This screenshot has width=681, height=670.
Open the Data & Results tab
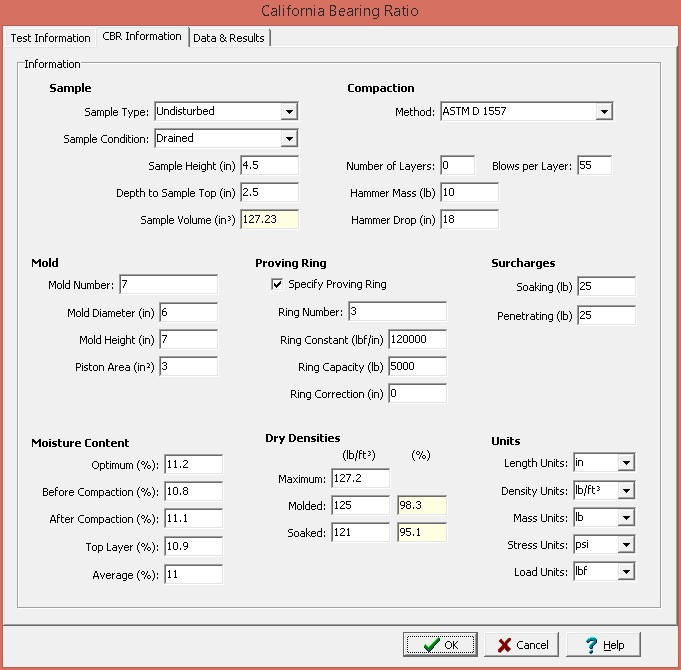pos(229,38)
